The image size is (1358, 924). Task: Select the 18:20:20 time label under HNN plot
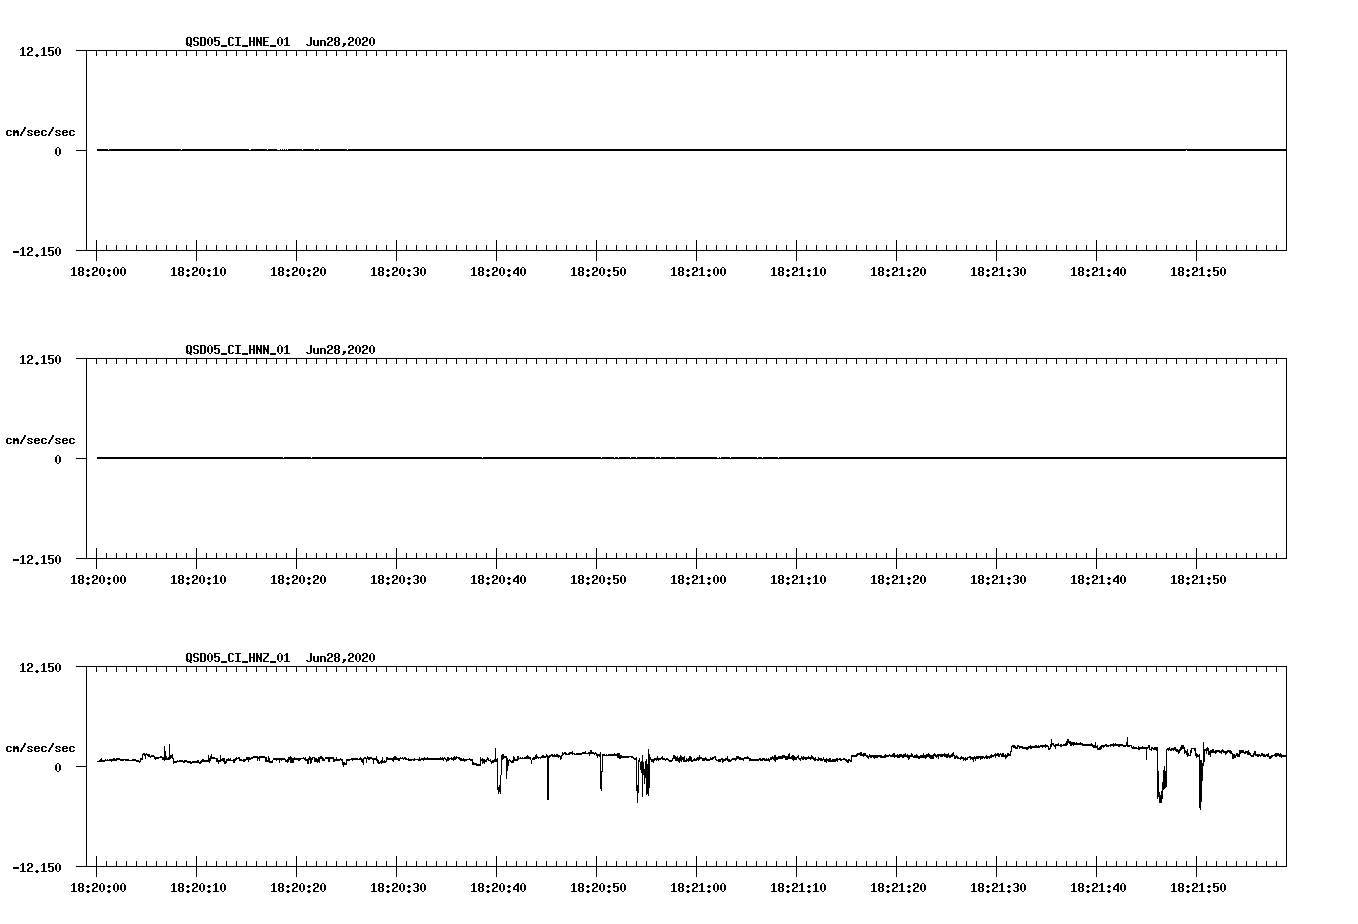coord(298,580)
